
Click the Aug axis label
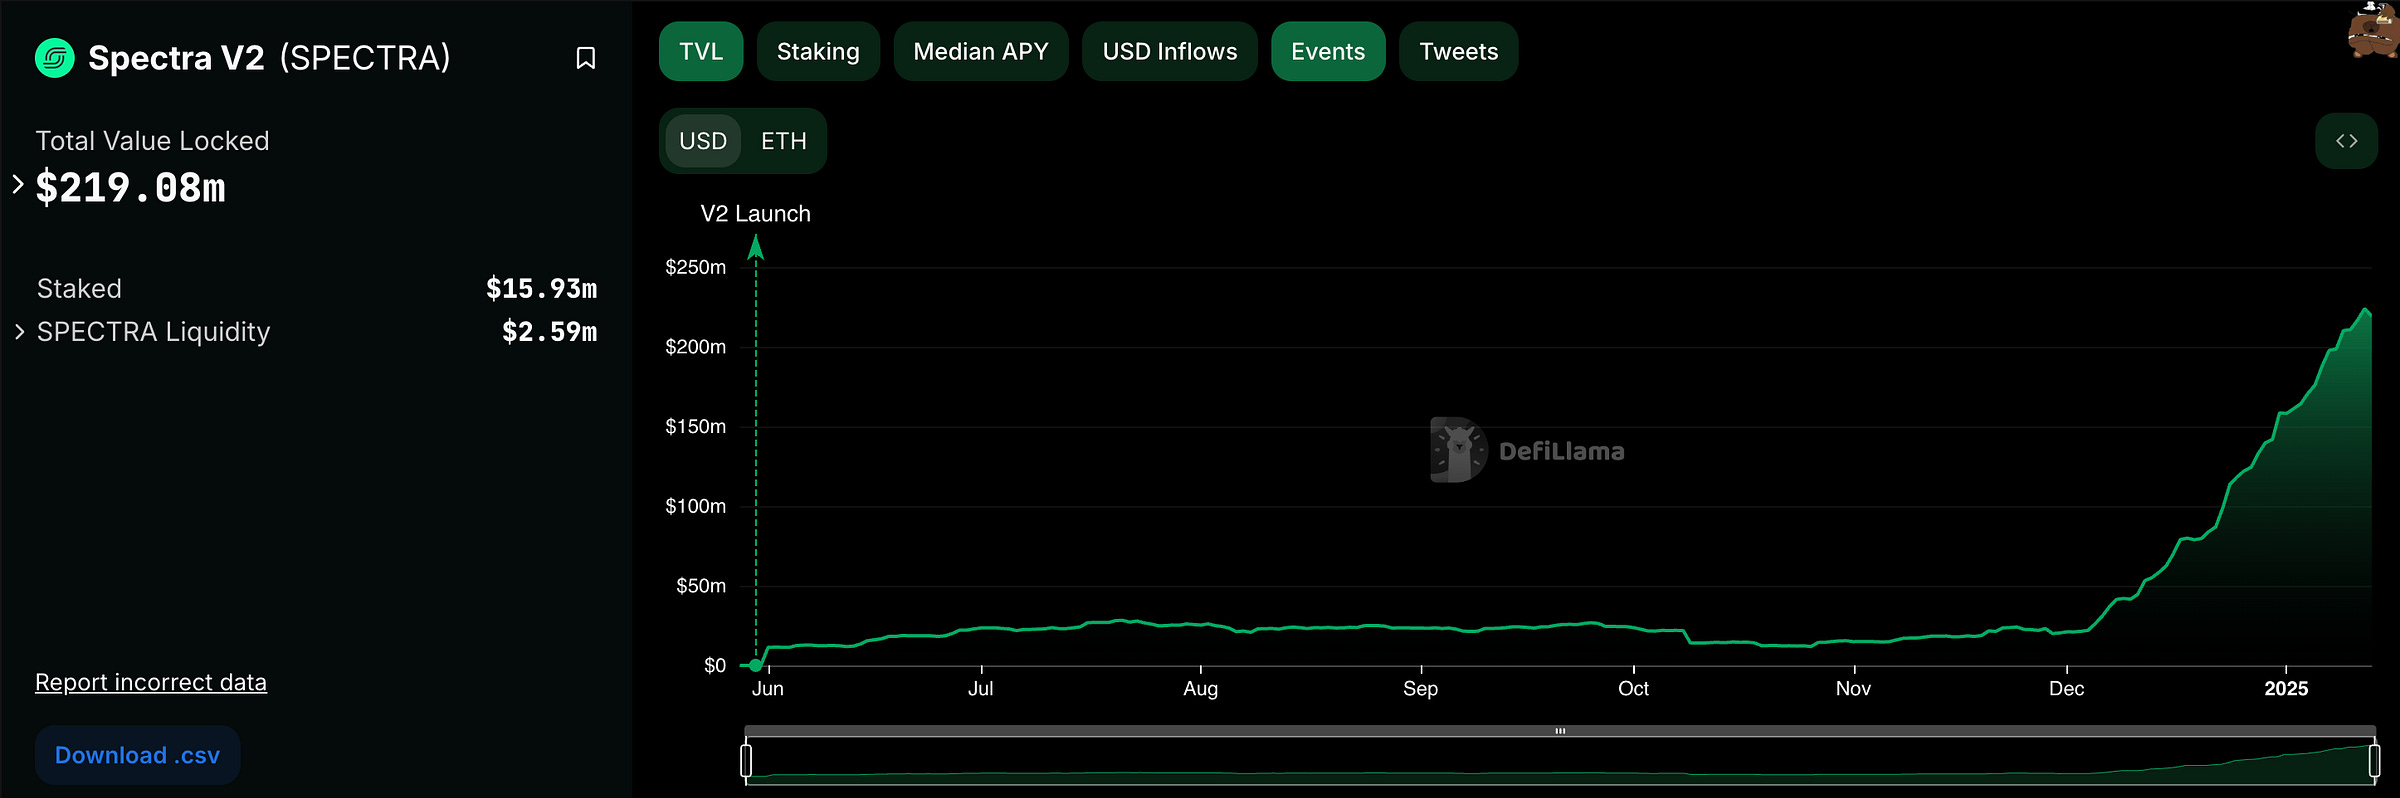1200,688
